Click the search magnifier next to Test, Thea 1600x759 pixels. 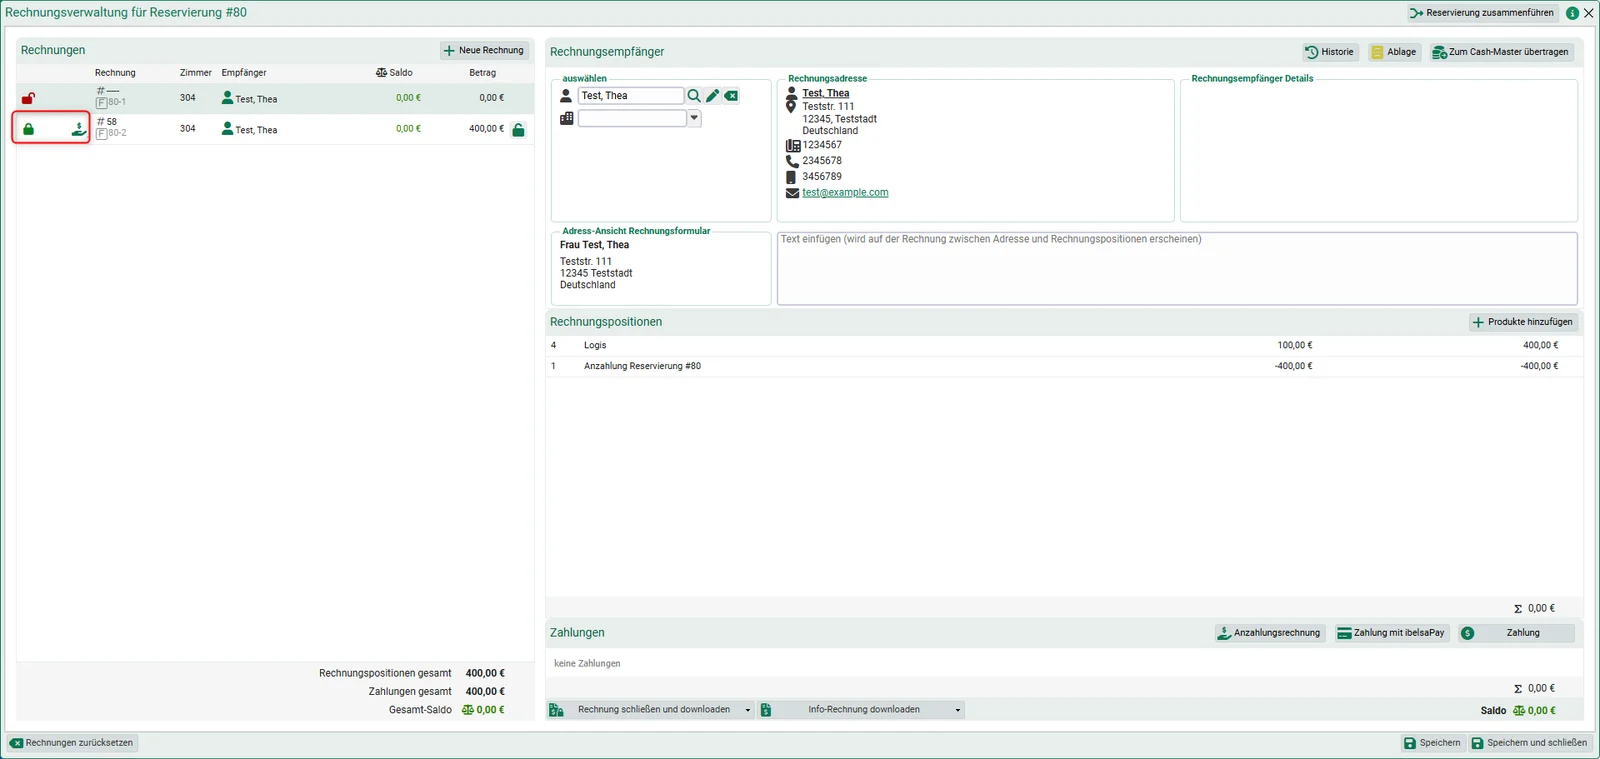point(694,96)
